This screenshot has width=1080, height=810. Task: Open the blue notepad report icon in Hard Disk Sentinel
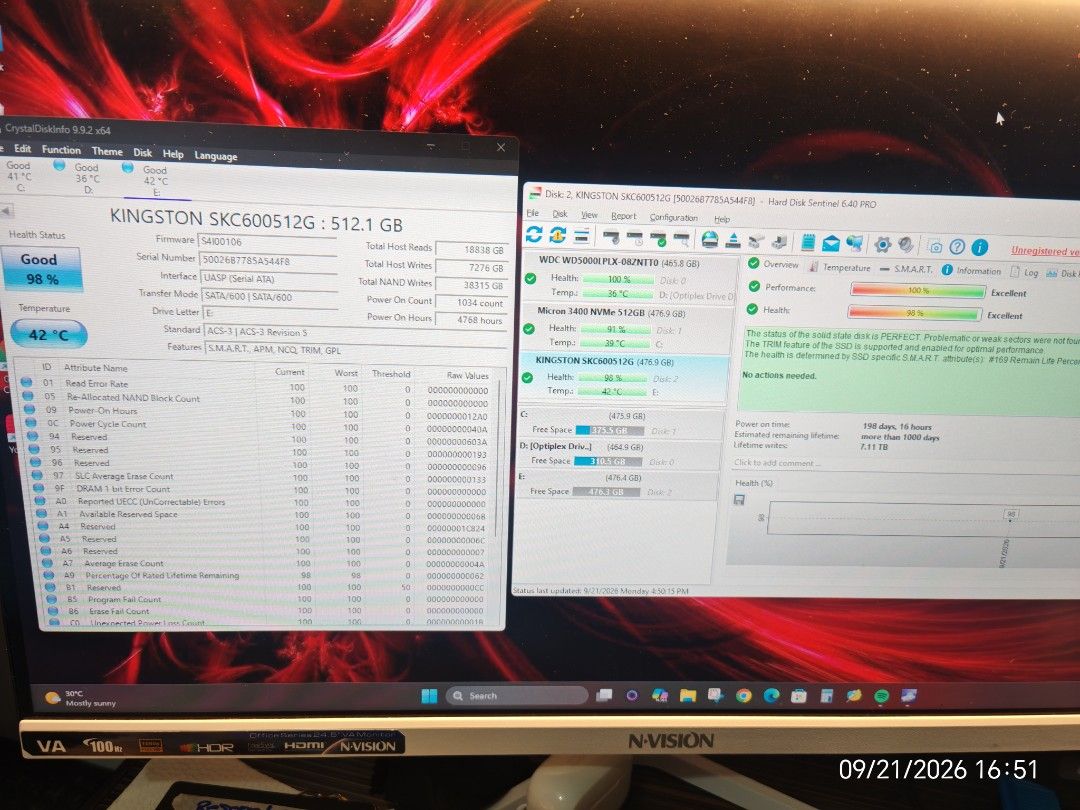point(808,242)
